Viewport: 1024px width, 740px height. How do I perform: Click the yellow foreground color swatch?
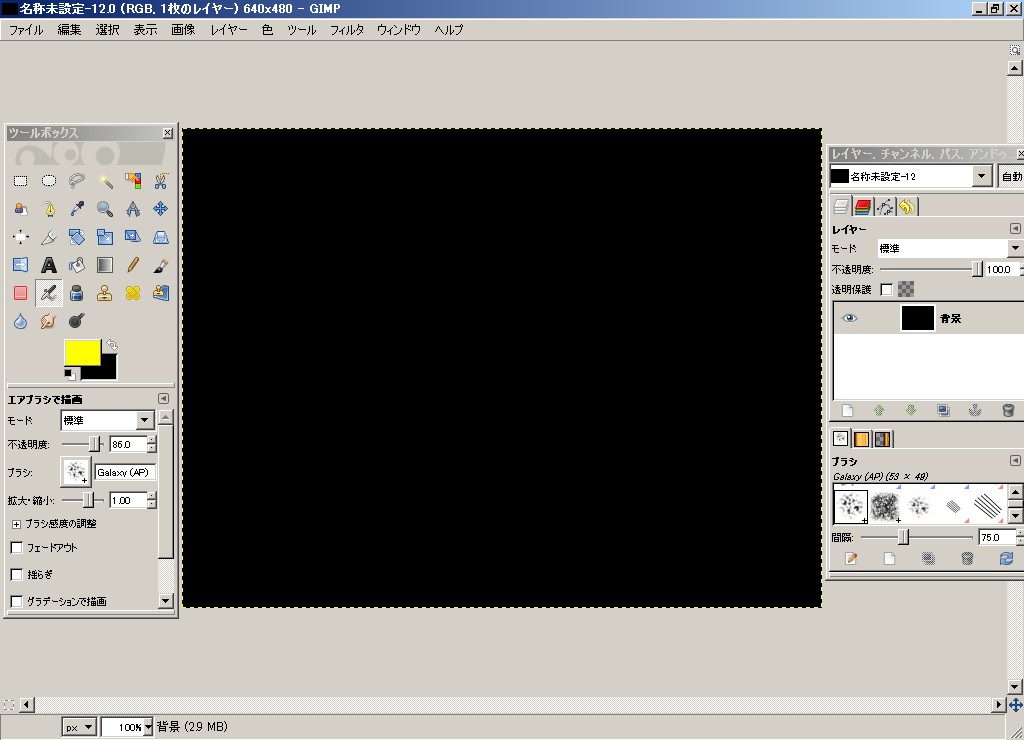[x=82, y=353]
